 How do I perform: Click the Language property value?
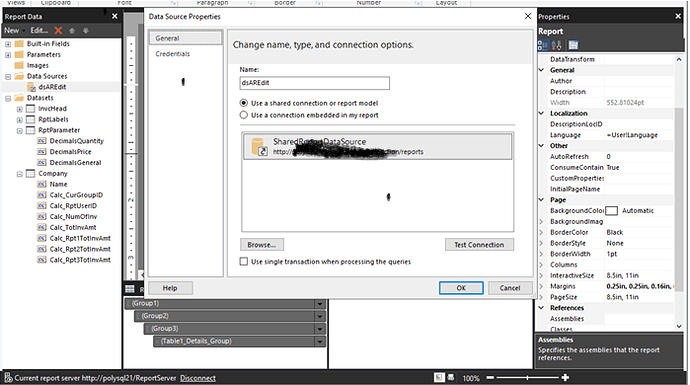click(632, 135)
